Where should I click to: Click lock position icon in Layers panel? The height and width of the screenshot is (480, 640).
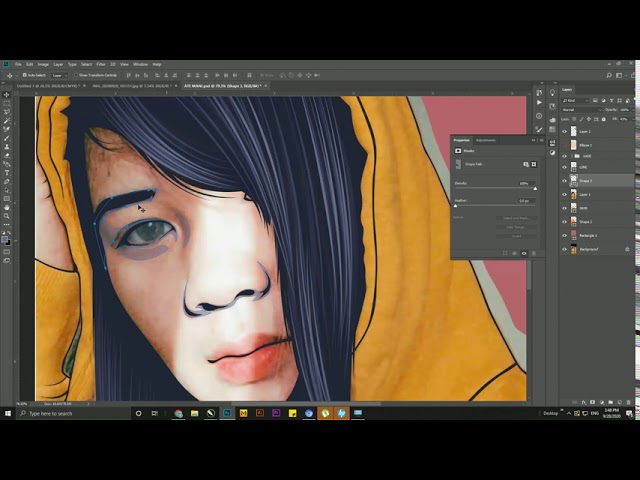coord(589,119)
